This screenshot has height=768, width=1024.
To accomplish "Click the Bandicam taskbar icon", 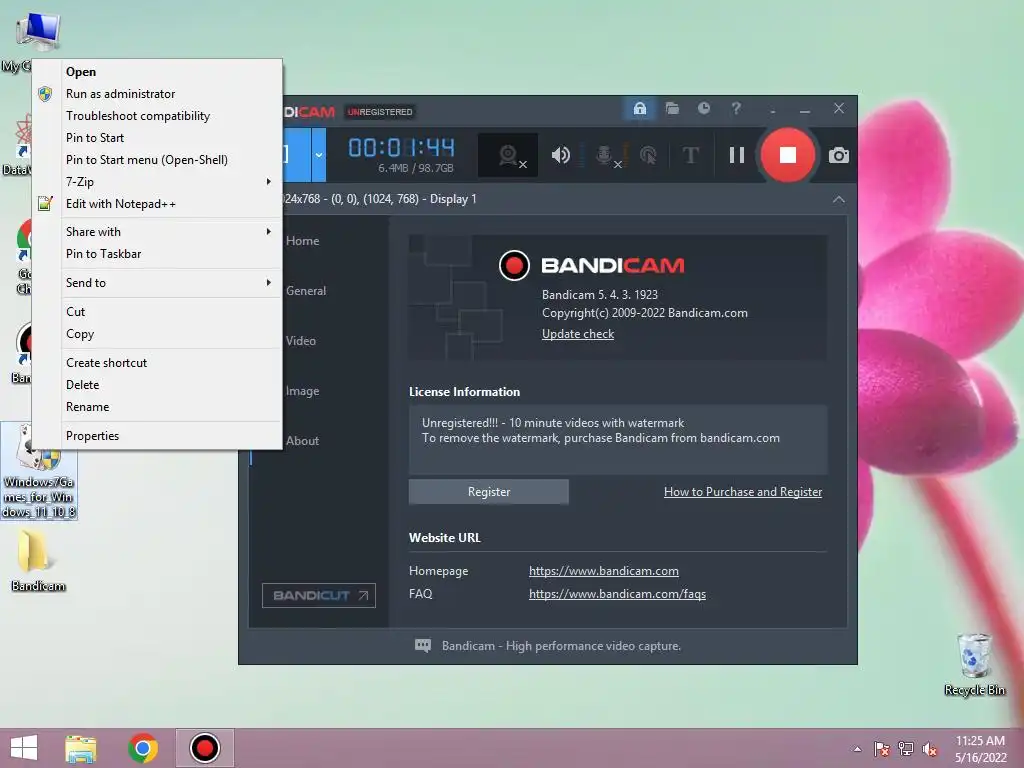I will pyautogui.click(x=204, y=748).
